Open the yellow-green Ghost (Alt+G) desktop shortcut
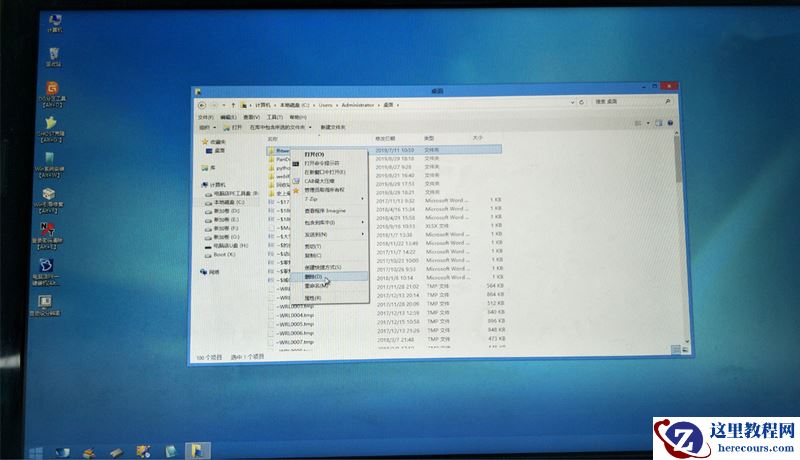 click(51, 129)
